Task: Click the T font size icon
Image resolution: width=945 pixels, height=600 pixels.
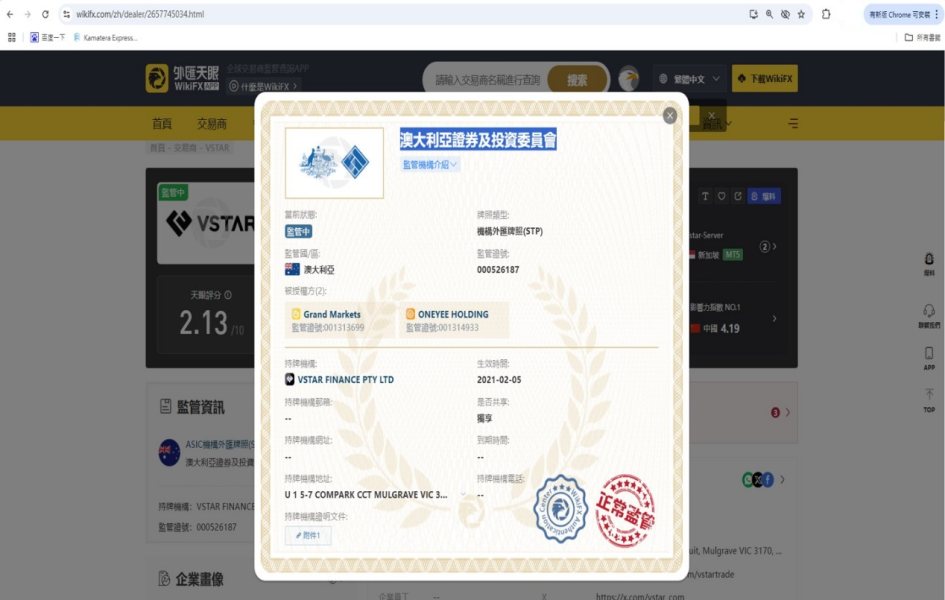Action: tap(705, 196)
